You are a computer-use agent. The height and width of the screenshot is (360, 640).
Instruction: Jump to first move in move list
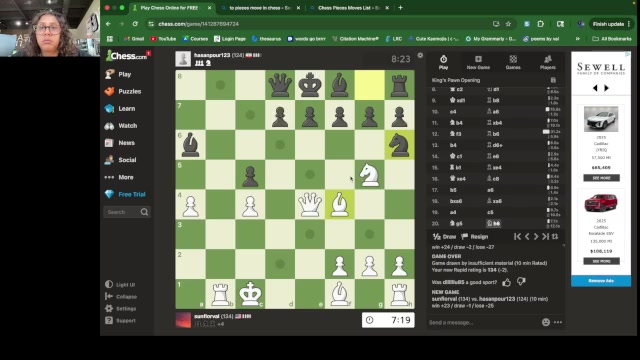[x=517, y=237]
